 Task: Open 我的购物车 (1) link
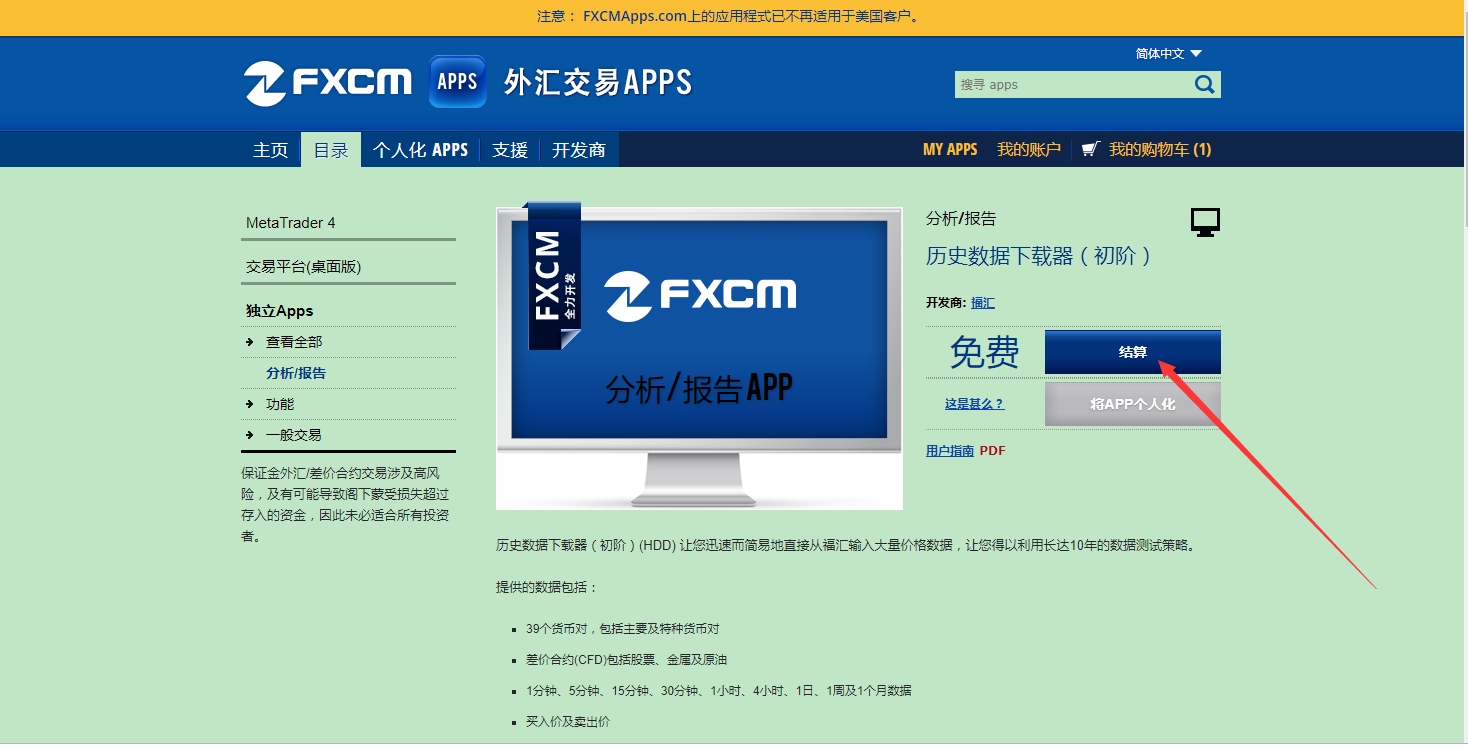1160,149
